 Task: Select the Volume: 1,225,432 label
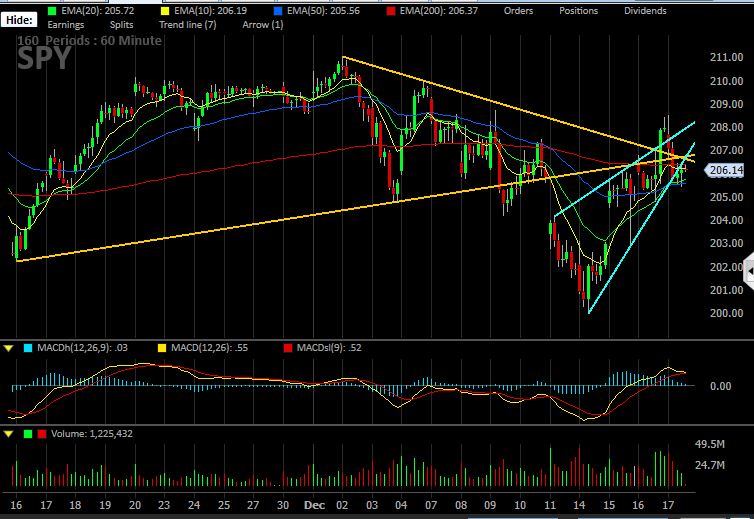point(92,434)
